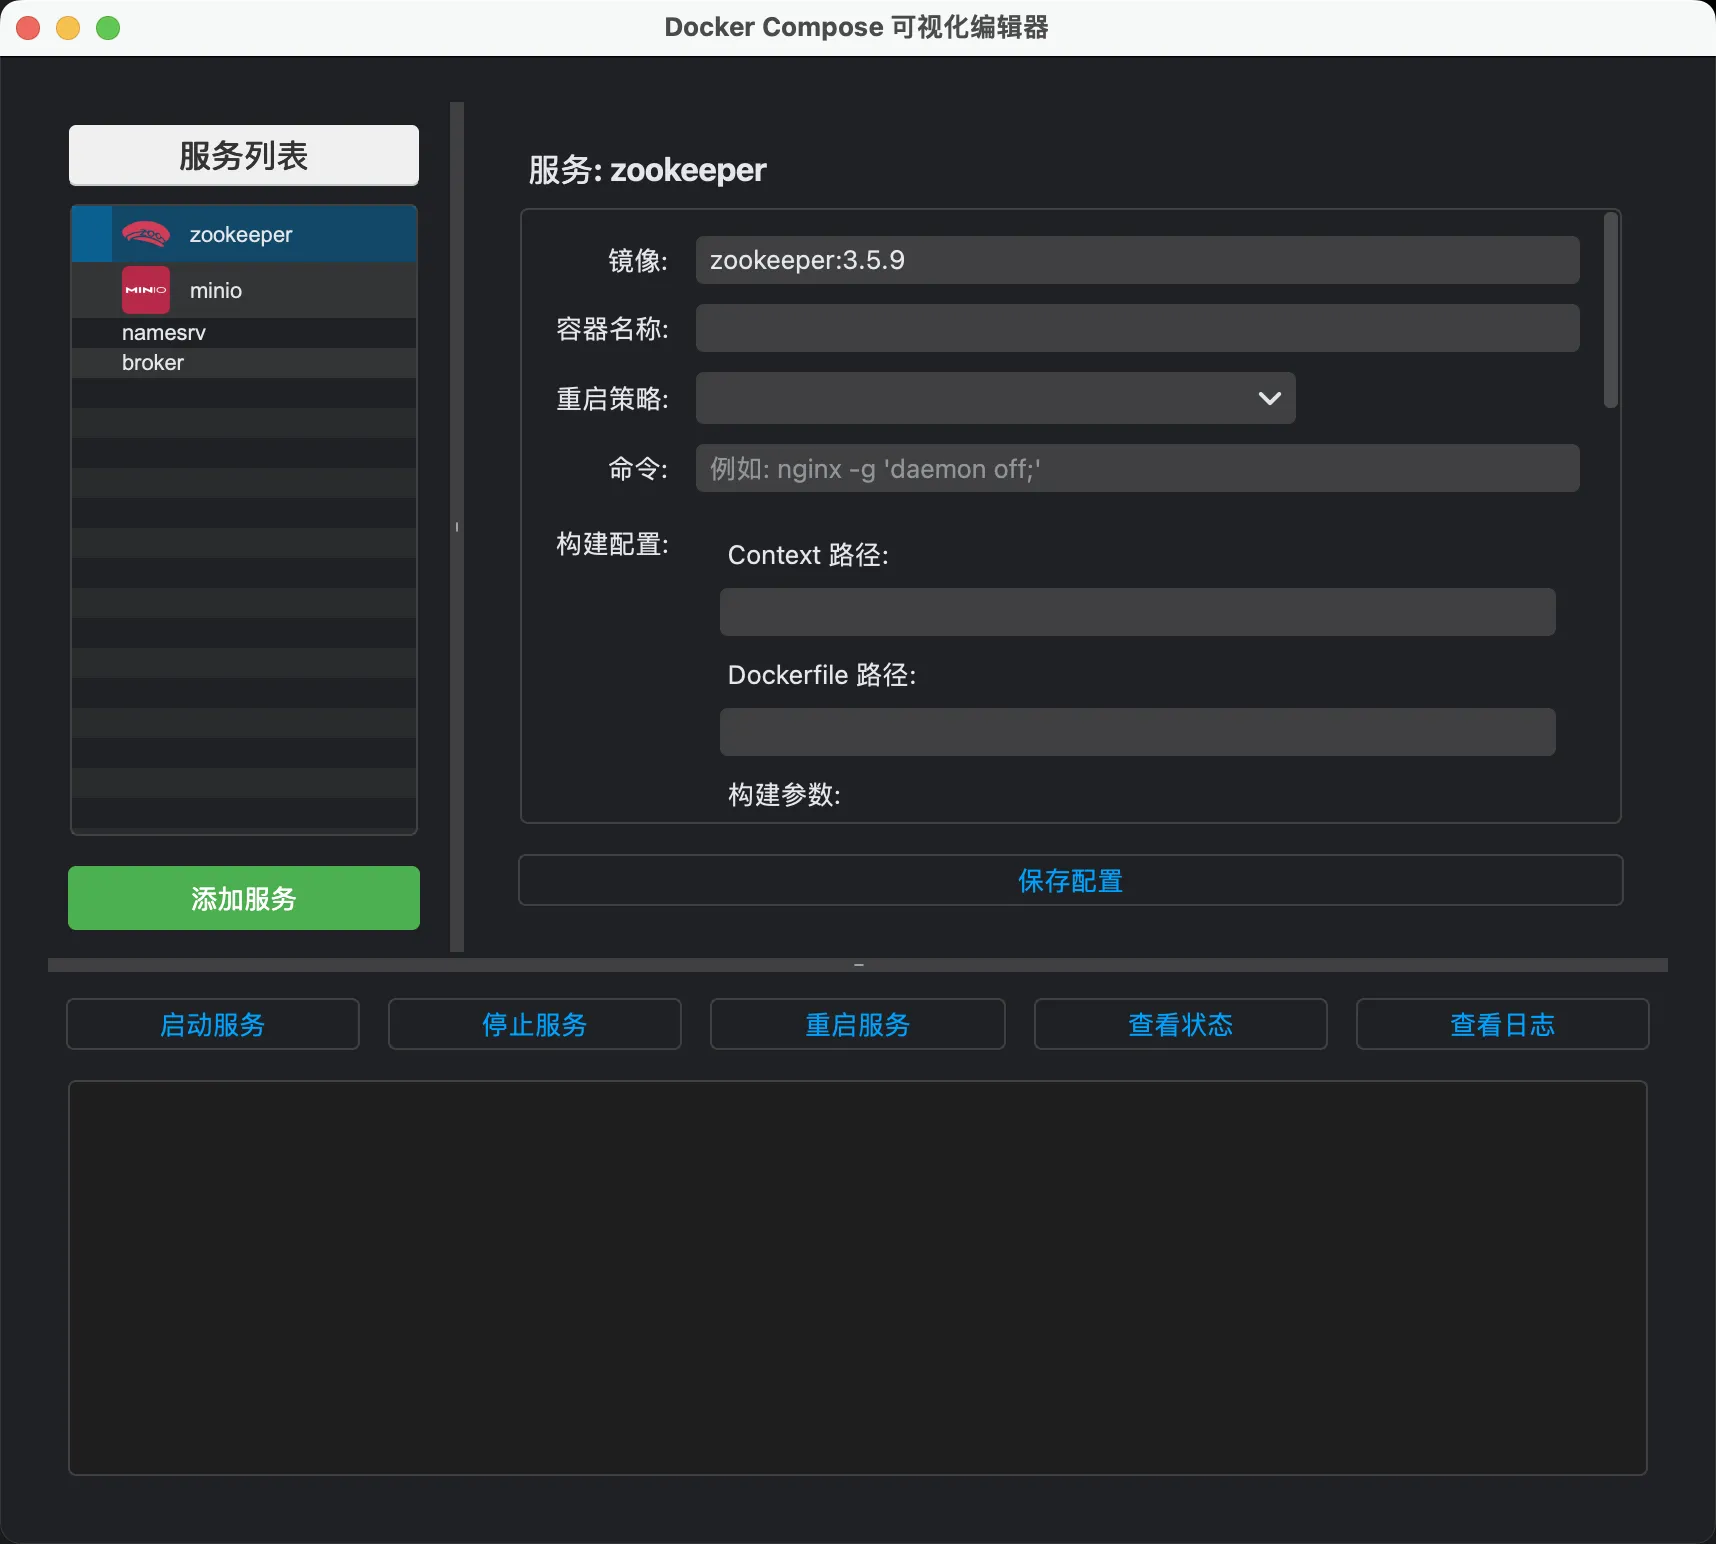Click the vertical splitter handle beside service list

point(457,527)
